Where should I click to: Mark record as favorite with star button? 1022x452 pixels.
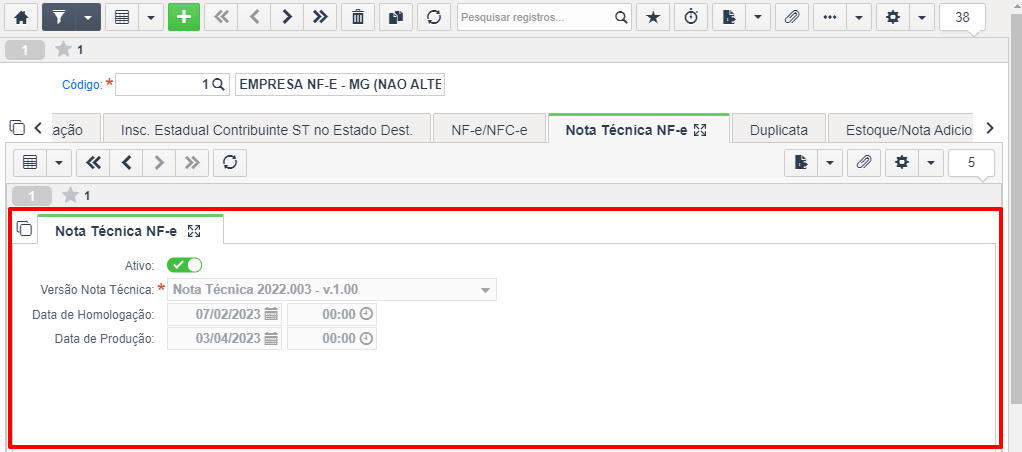652,18
